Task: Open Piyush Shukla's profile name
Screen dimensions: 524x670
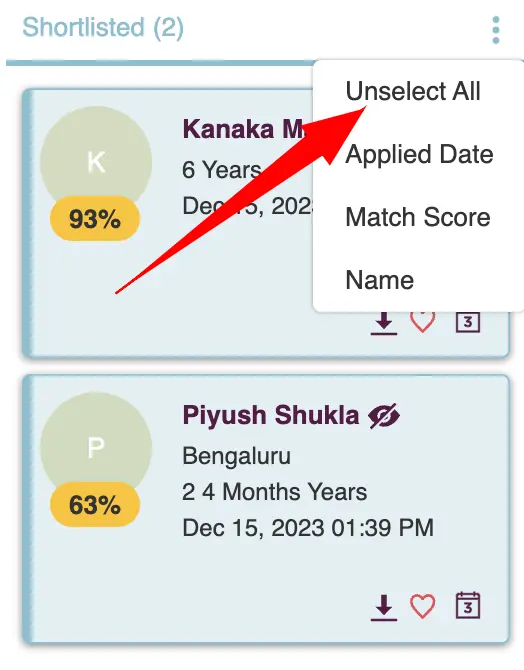Action: point(271,415)
